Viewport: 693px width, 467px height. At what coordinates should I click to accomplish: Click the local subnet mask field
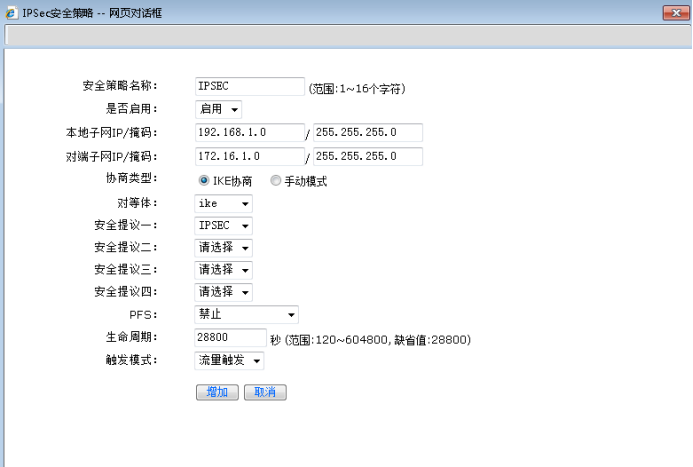point(368,132)
